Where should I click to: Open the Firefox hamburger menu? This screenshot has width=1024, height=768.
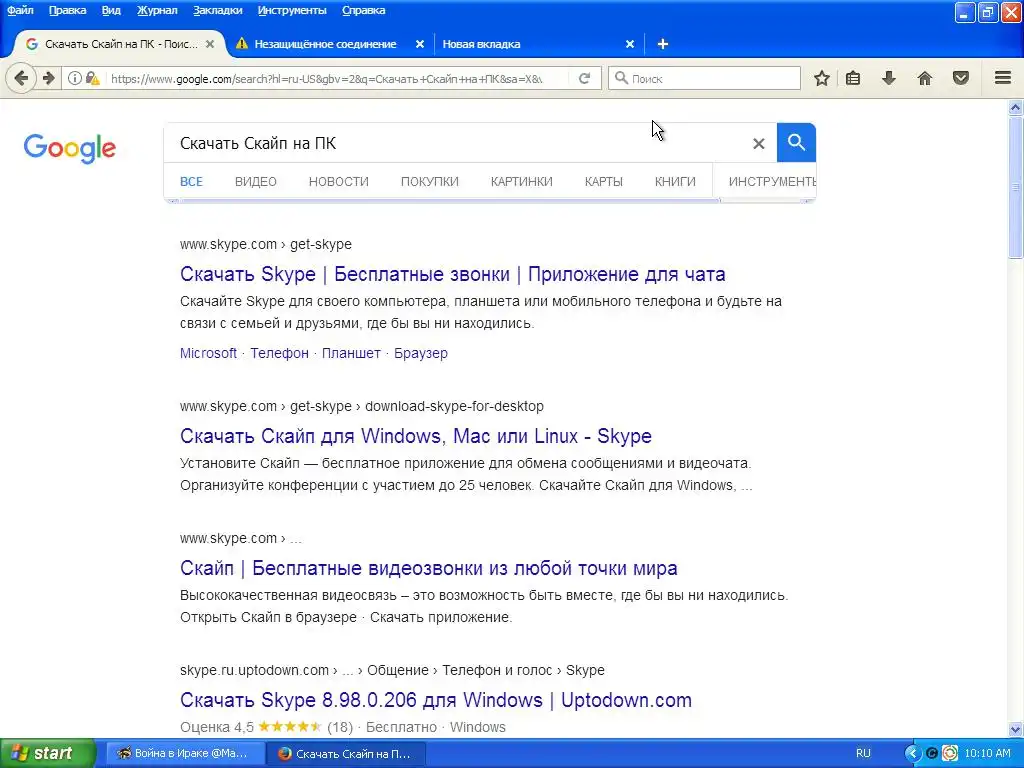click(1003, 78)
